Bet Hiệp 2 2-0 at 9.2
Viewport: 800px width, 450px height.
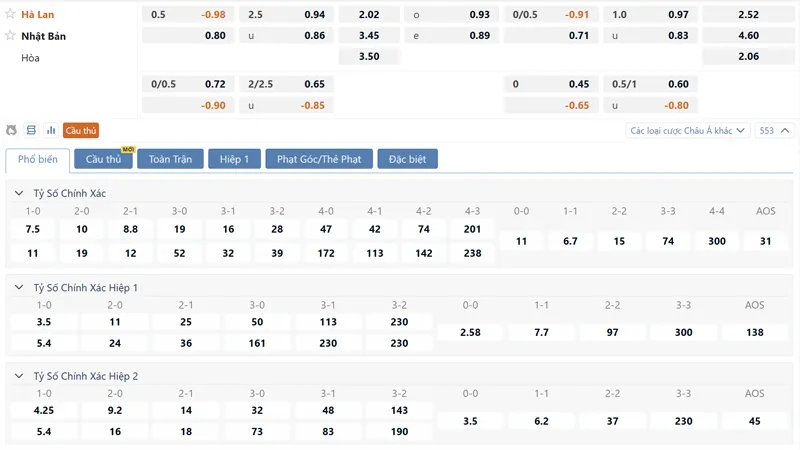(115, 410)
